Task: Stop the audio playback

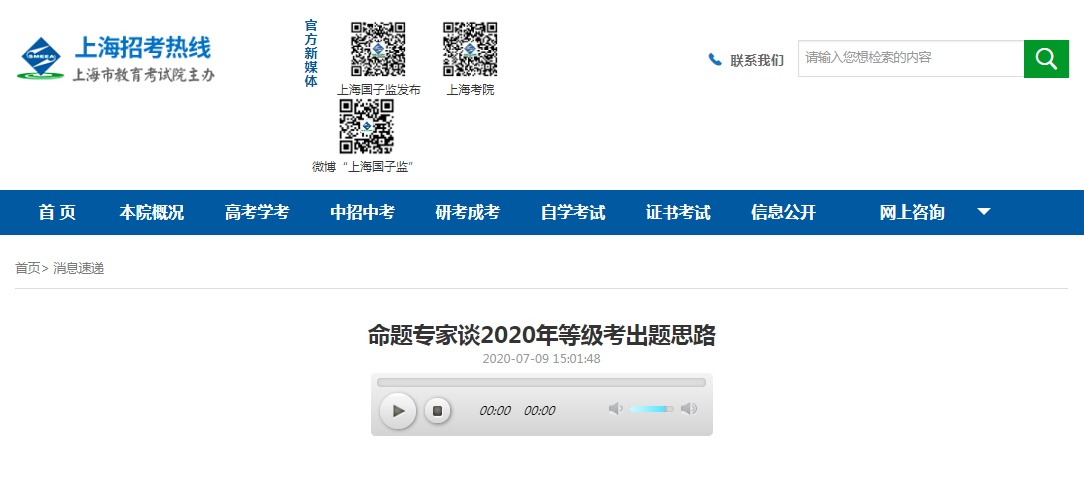Action: (x=437, y=410)
